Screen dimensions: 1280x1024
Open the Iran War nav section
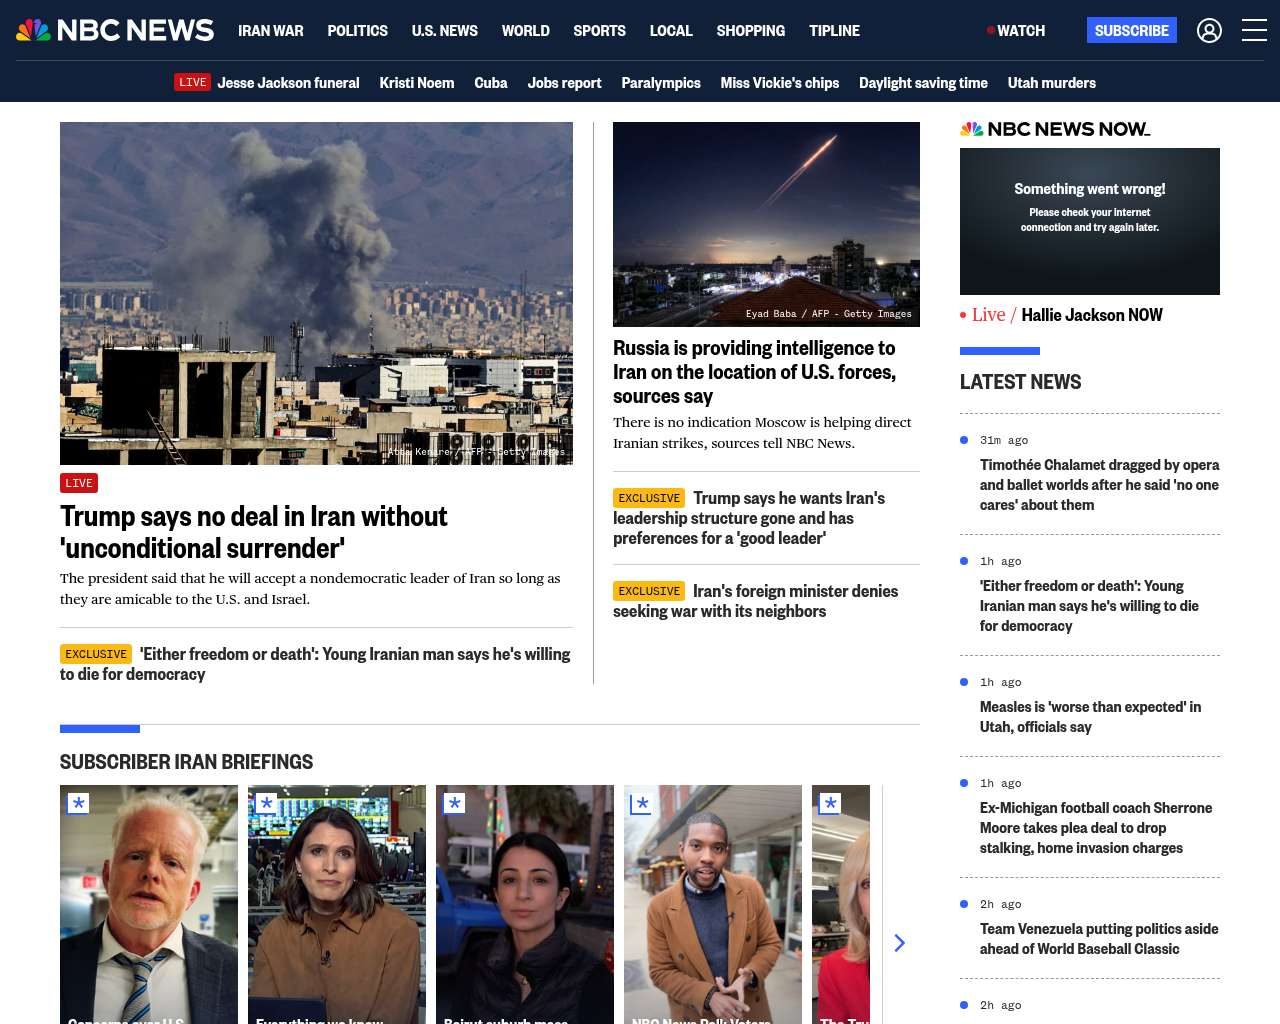pyautogui.click(x=270, y=31)
